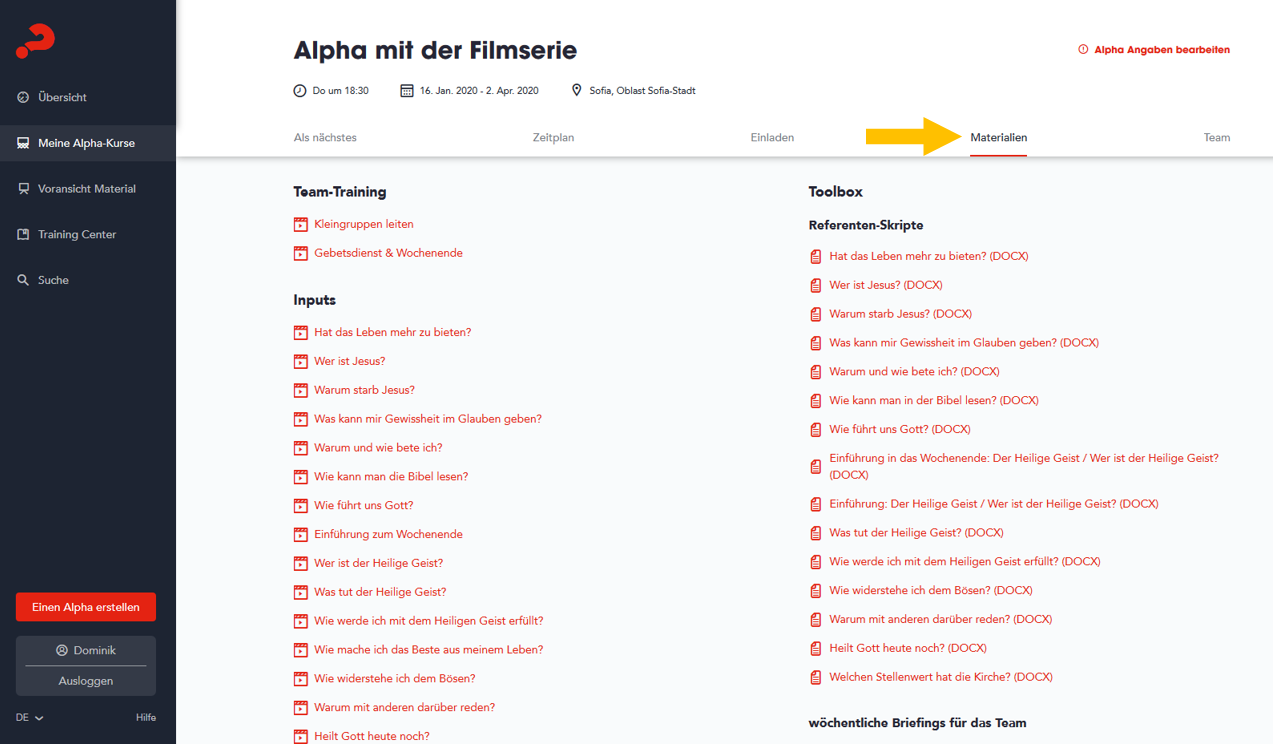
Task: Click the Dominik profile button
Action: [x=86, y=650]
